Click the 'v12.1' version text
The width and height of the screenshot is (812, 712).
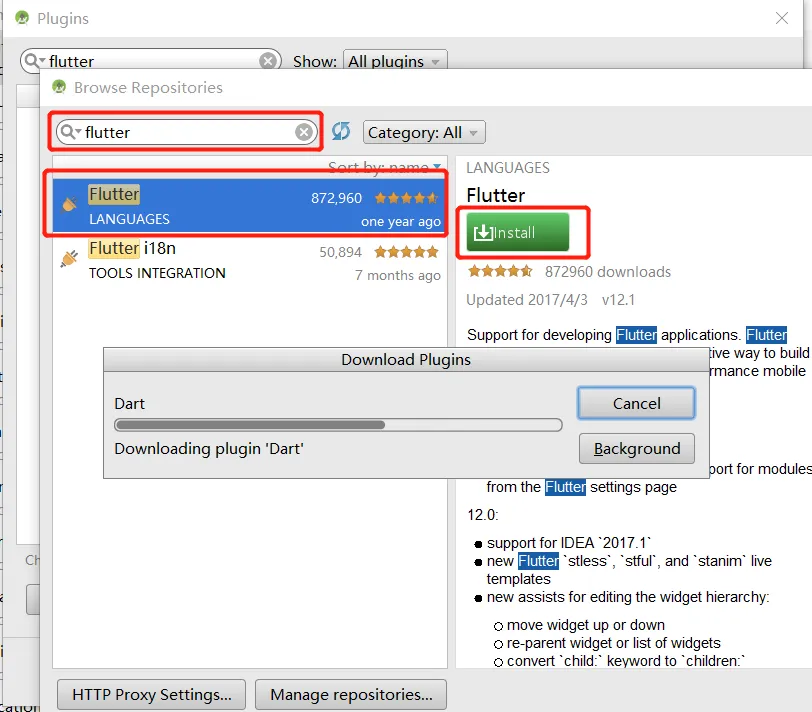618,300
